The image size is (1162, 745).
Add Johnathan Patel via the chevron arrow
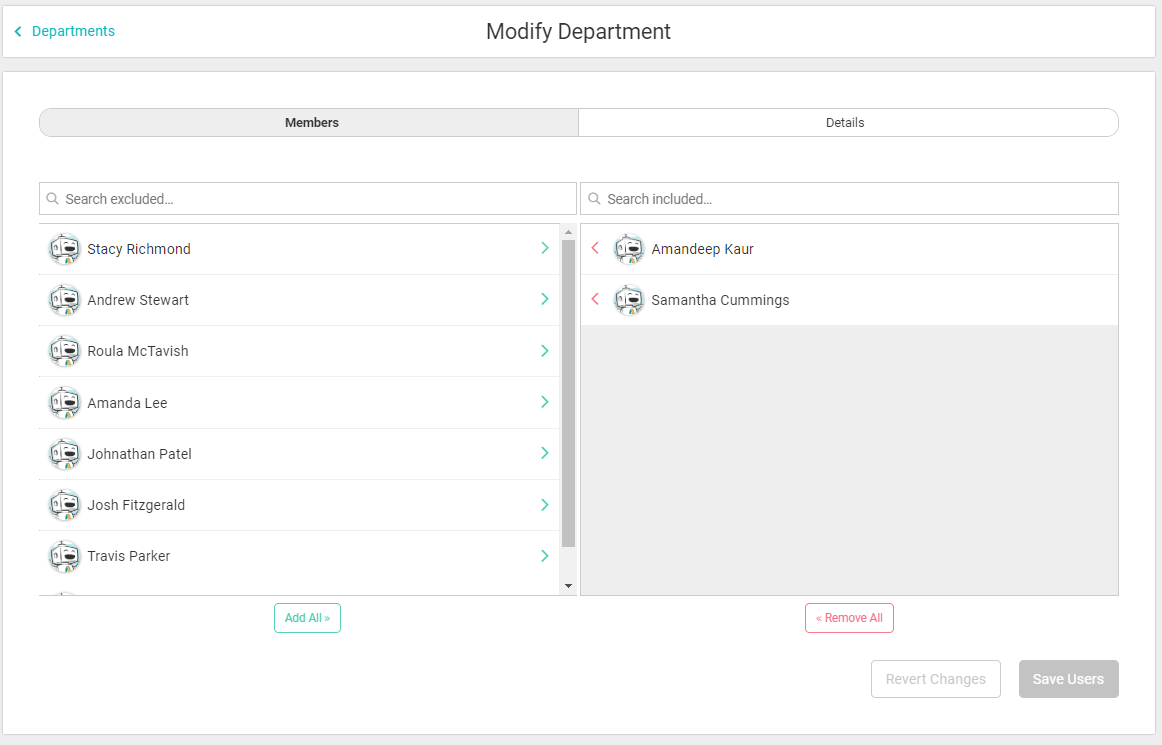tap(545, 453)
